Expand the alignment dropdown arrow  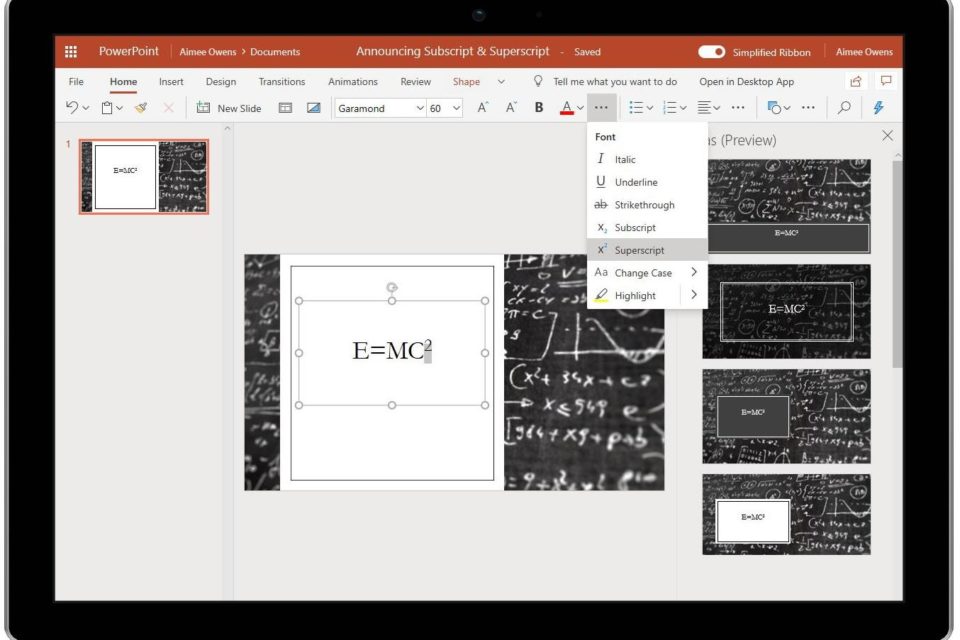pyautogui.click(x=717, y=108)
